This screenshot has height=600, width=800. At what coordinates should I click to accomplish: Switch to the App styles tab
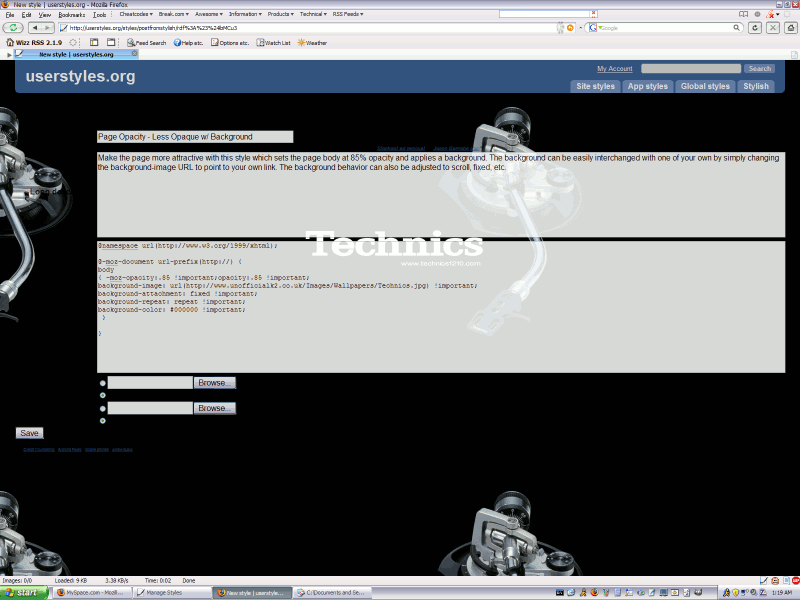pyautogui.click(x=647, y=86)
